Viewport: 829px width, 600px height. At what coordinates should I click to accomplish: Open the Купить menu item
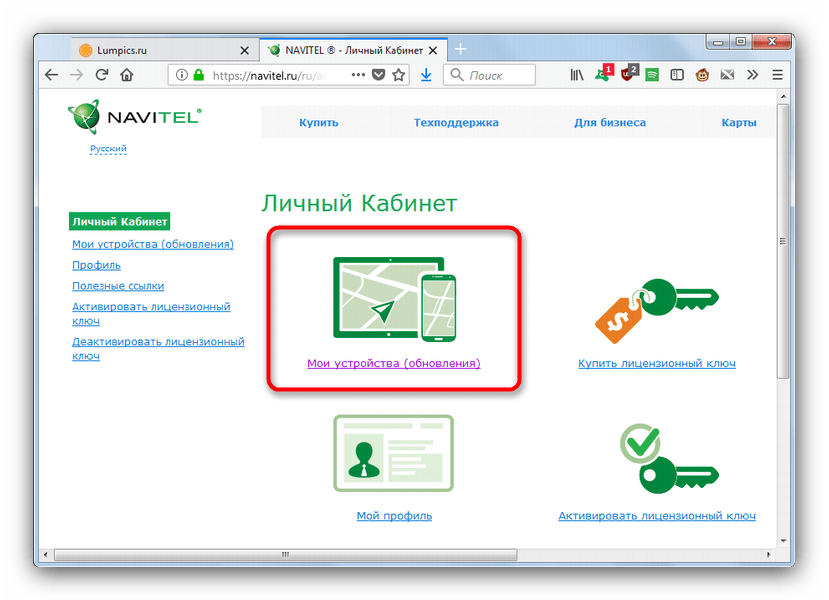tap(318, 123)
